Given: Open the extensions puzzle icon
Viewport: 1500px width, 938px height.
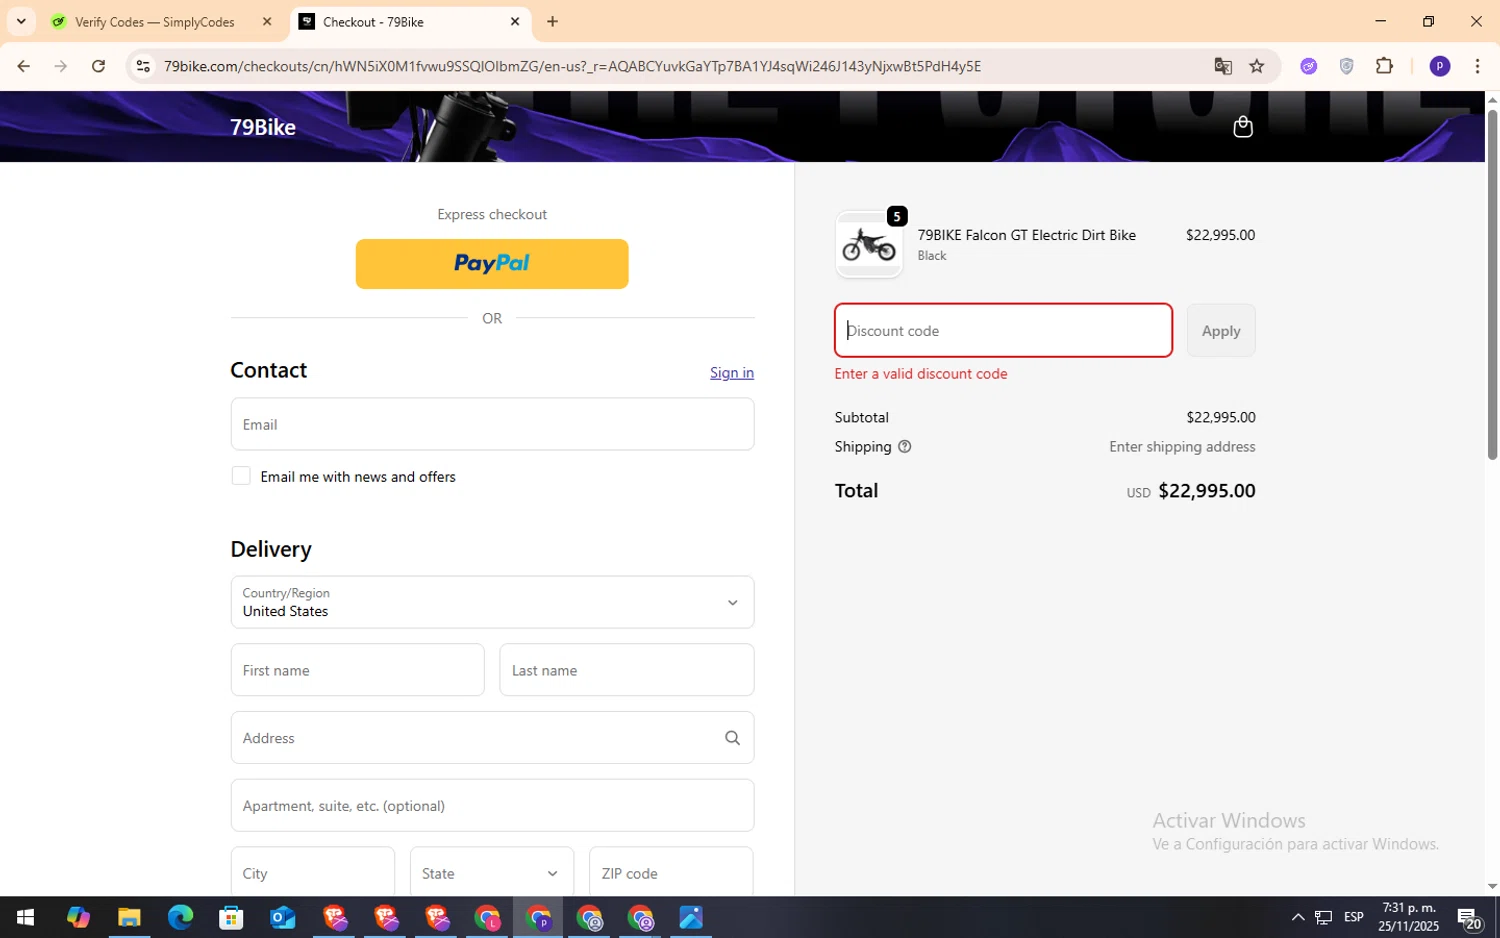Looking at the screenshot, I should pos(1384,66).
